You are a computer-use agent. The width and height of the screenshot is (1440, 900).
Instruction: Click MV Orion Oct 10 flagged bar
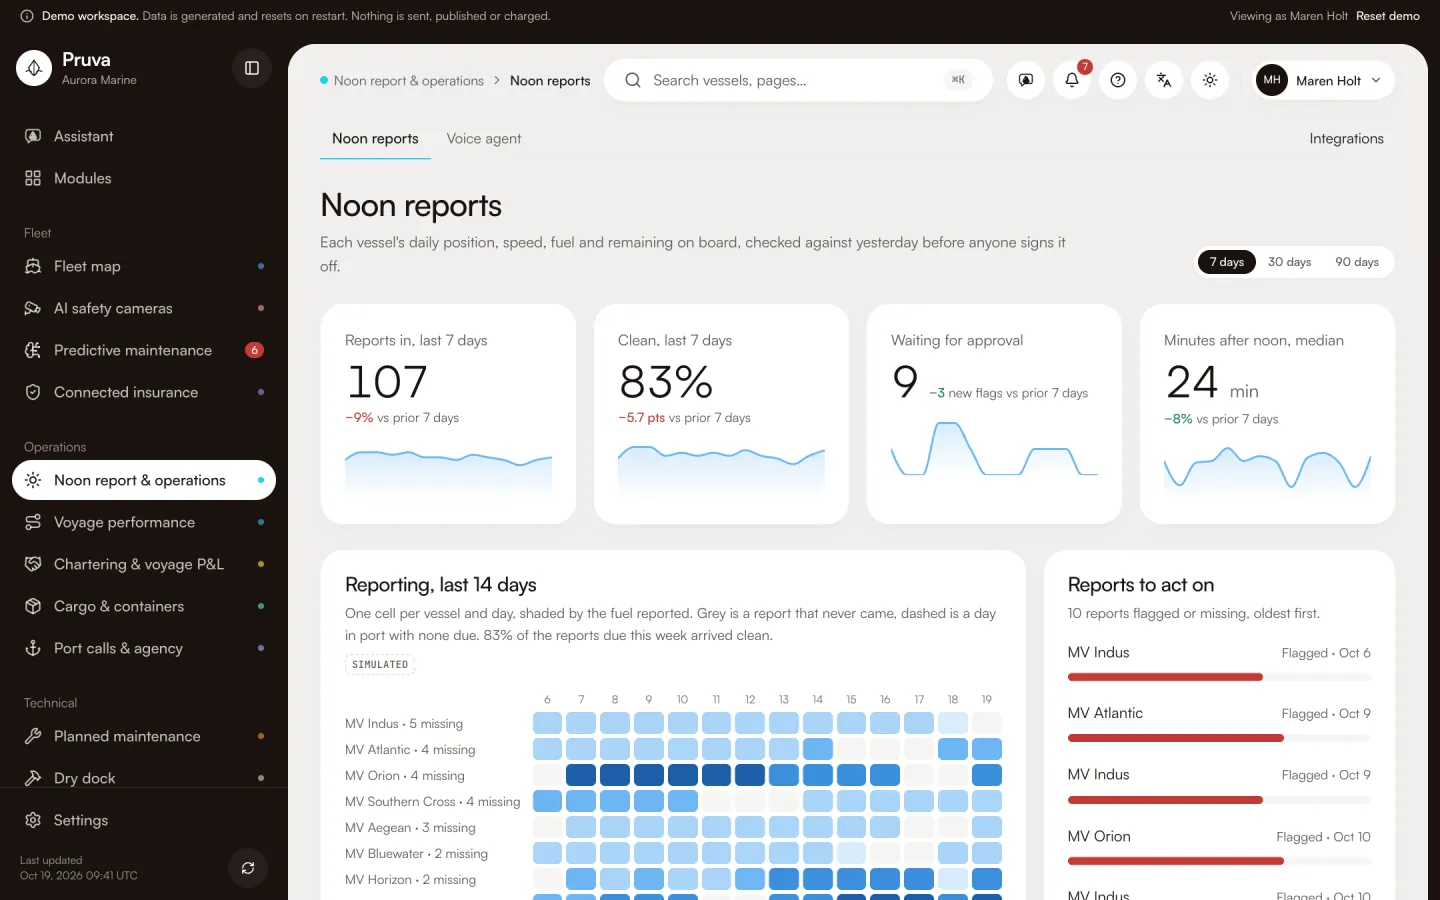point(1219,861)
